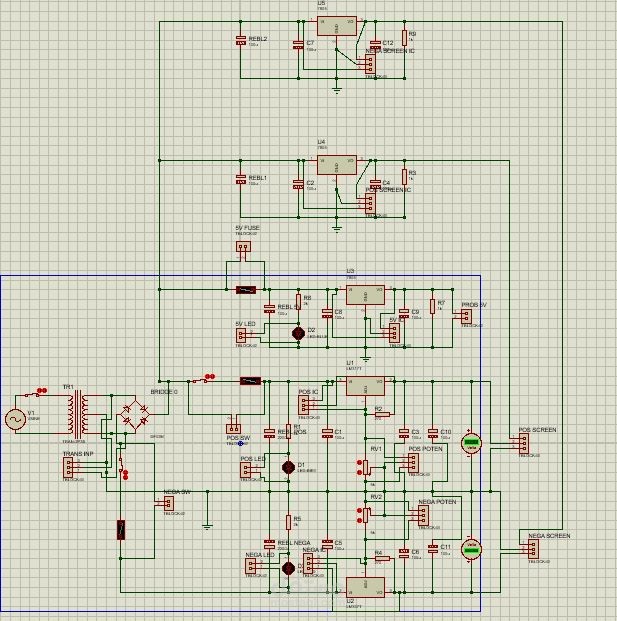The height and width of the screenshot is (621, 617).
Task: Select the U1 LM317T regulator
Action: pyautogui.click(x=365, y=386)
